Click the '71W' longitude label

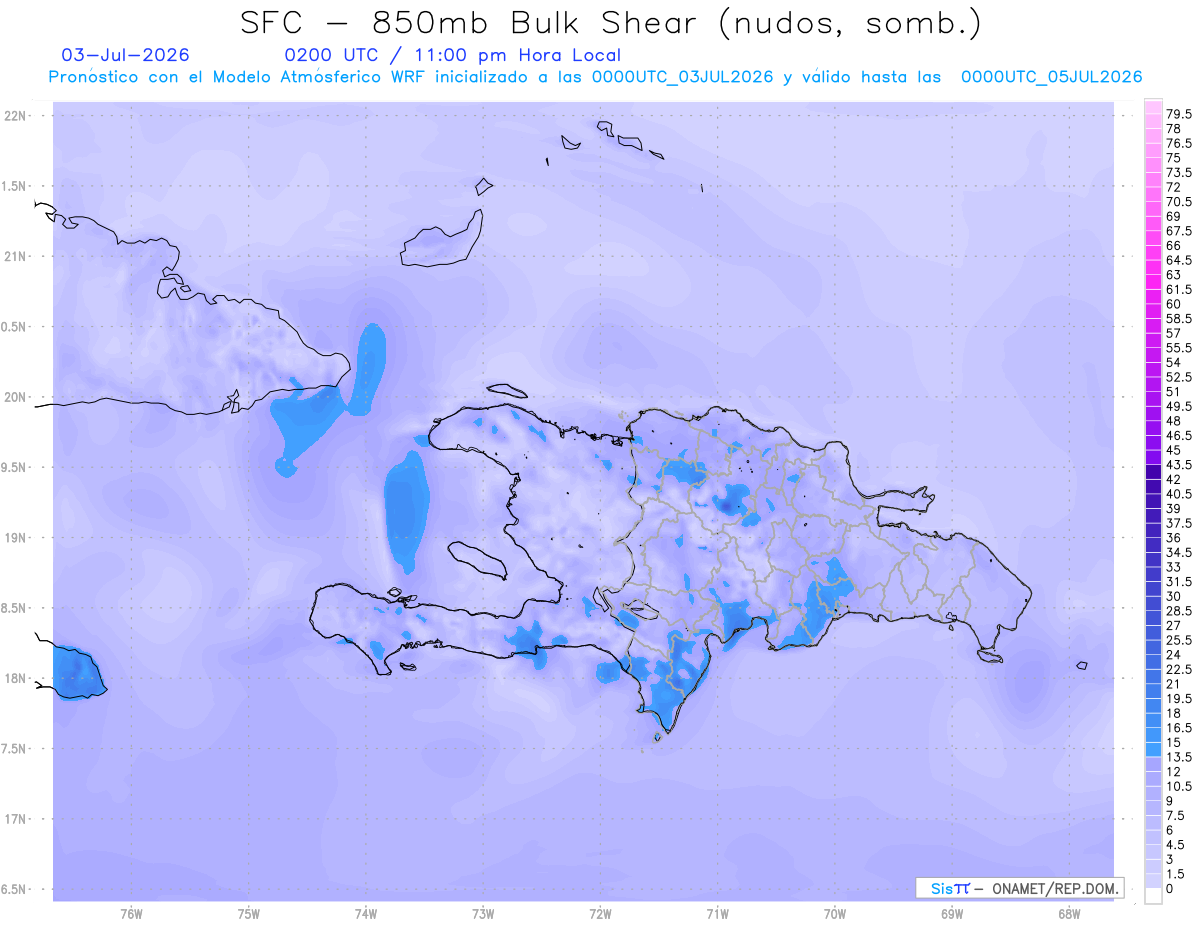(717, 914)
